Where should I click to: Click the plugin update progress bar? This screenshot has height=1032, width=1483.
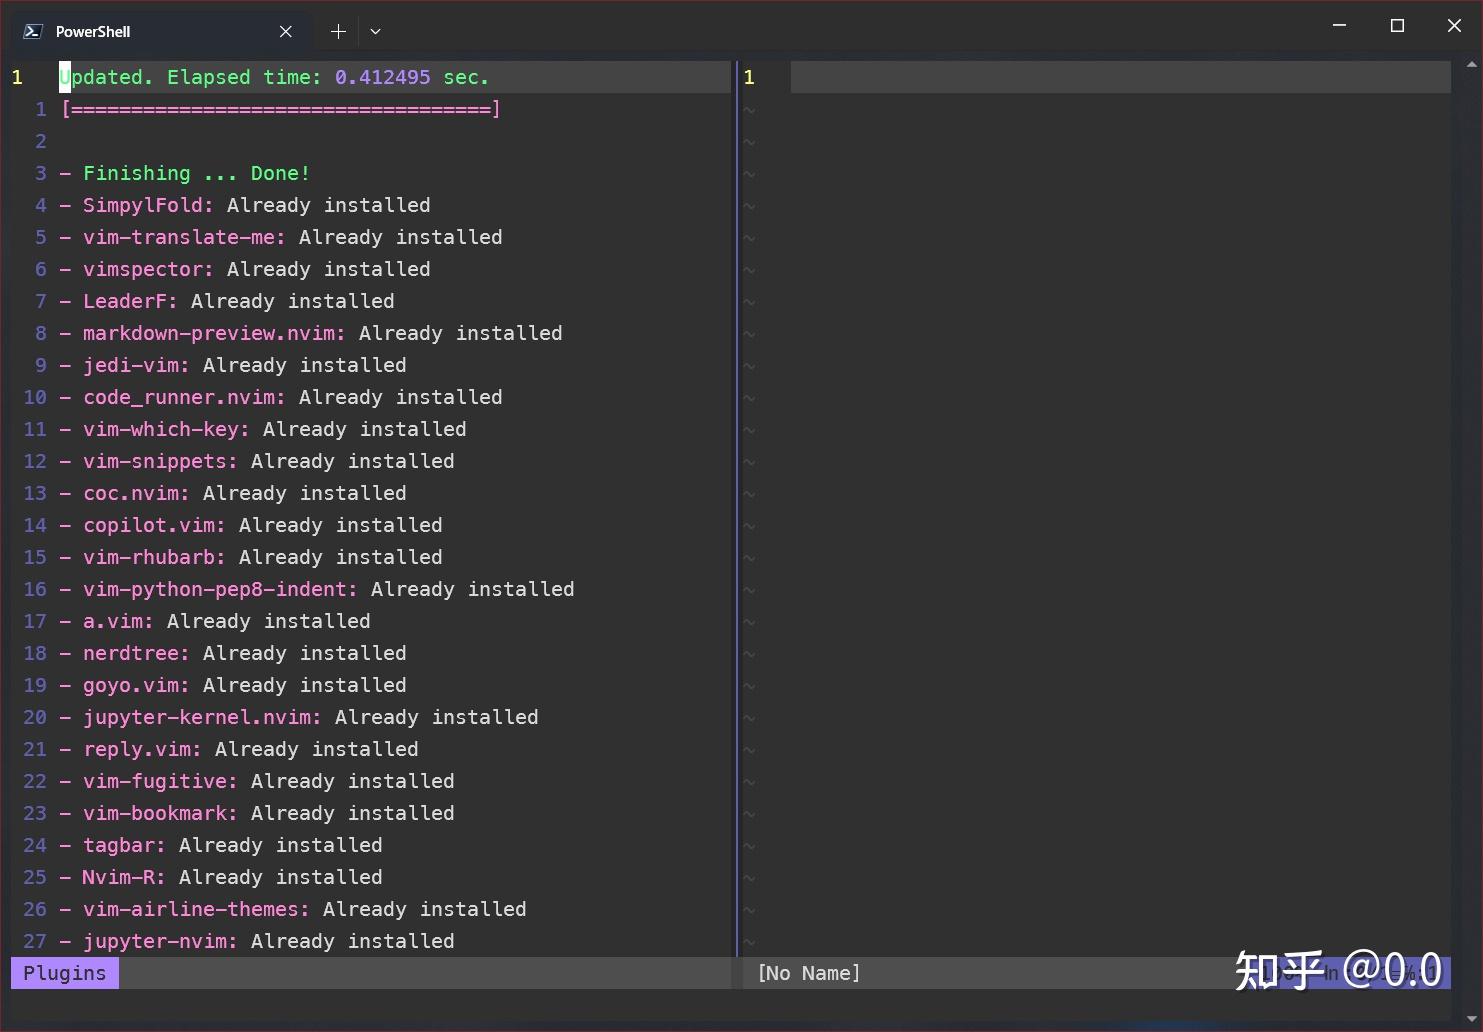coord(280,109)
